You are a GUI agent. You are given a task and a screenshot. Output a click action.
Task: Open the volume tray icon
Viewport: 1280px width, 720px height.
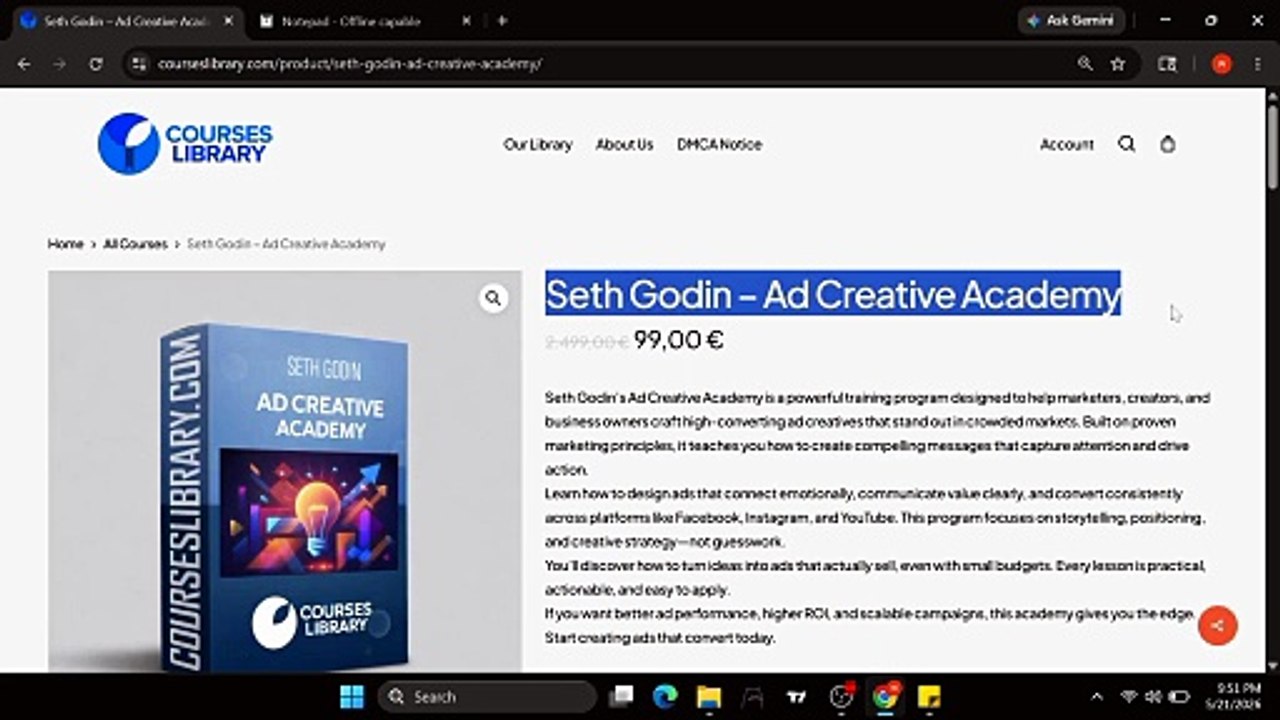[x=1153, y=696]
